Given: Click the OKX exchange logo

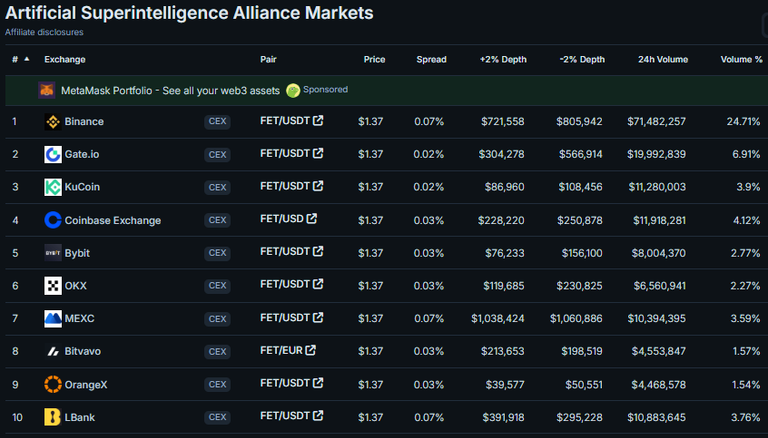Looking at the screenshot, I should click(53, 286).
